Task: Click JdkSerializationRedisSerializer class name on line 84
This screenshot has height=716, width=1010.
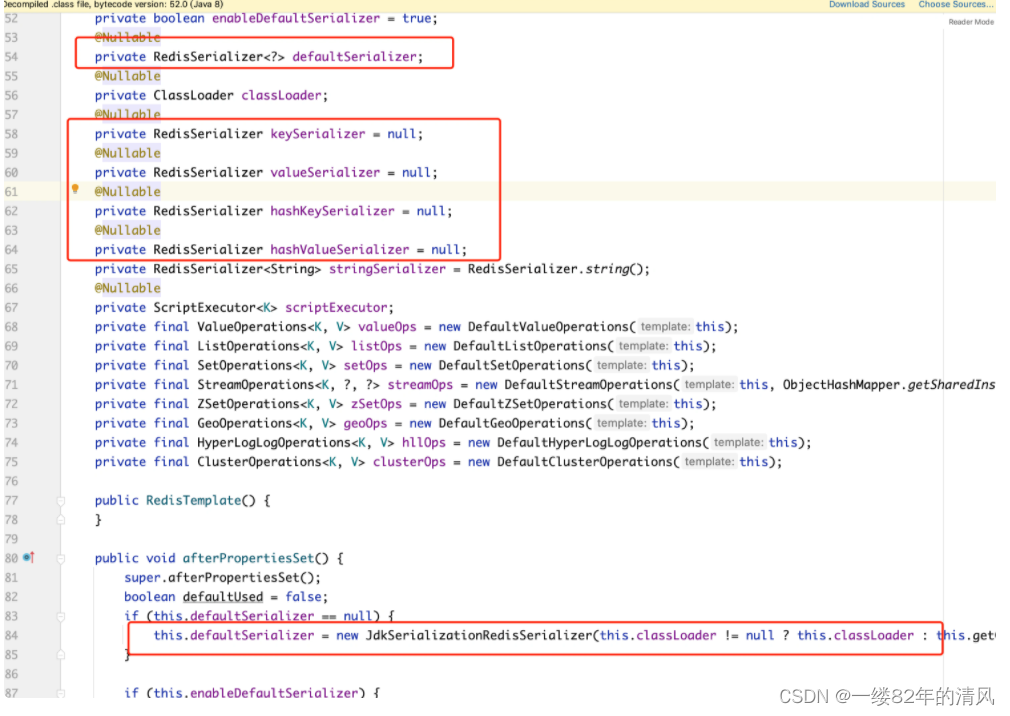Action: 479,636
